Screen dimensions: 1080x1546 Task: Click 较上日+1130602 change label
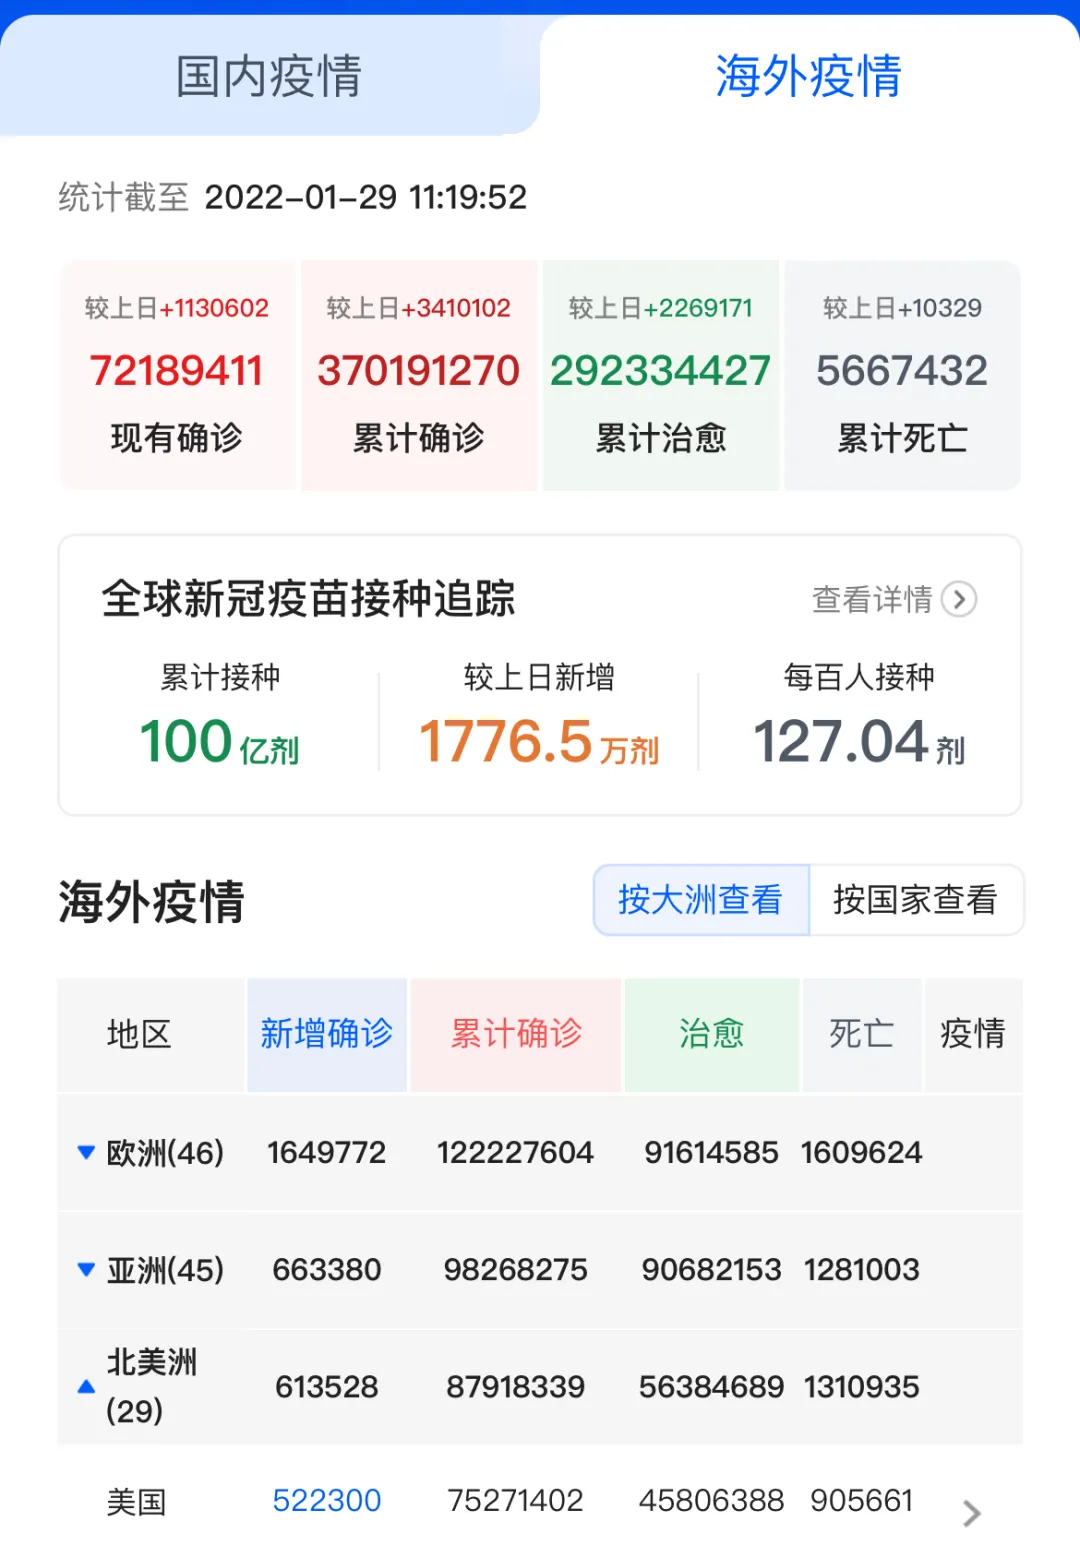tap(177, 308)
